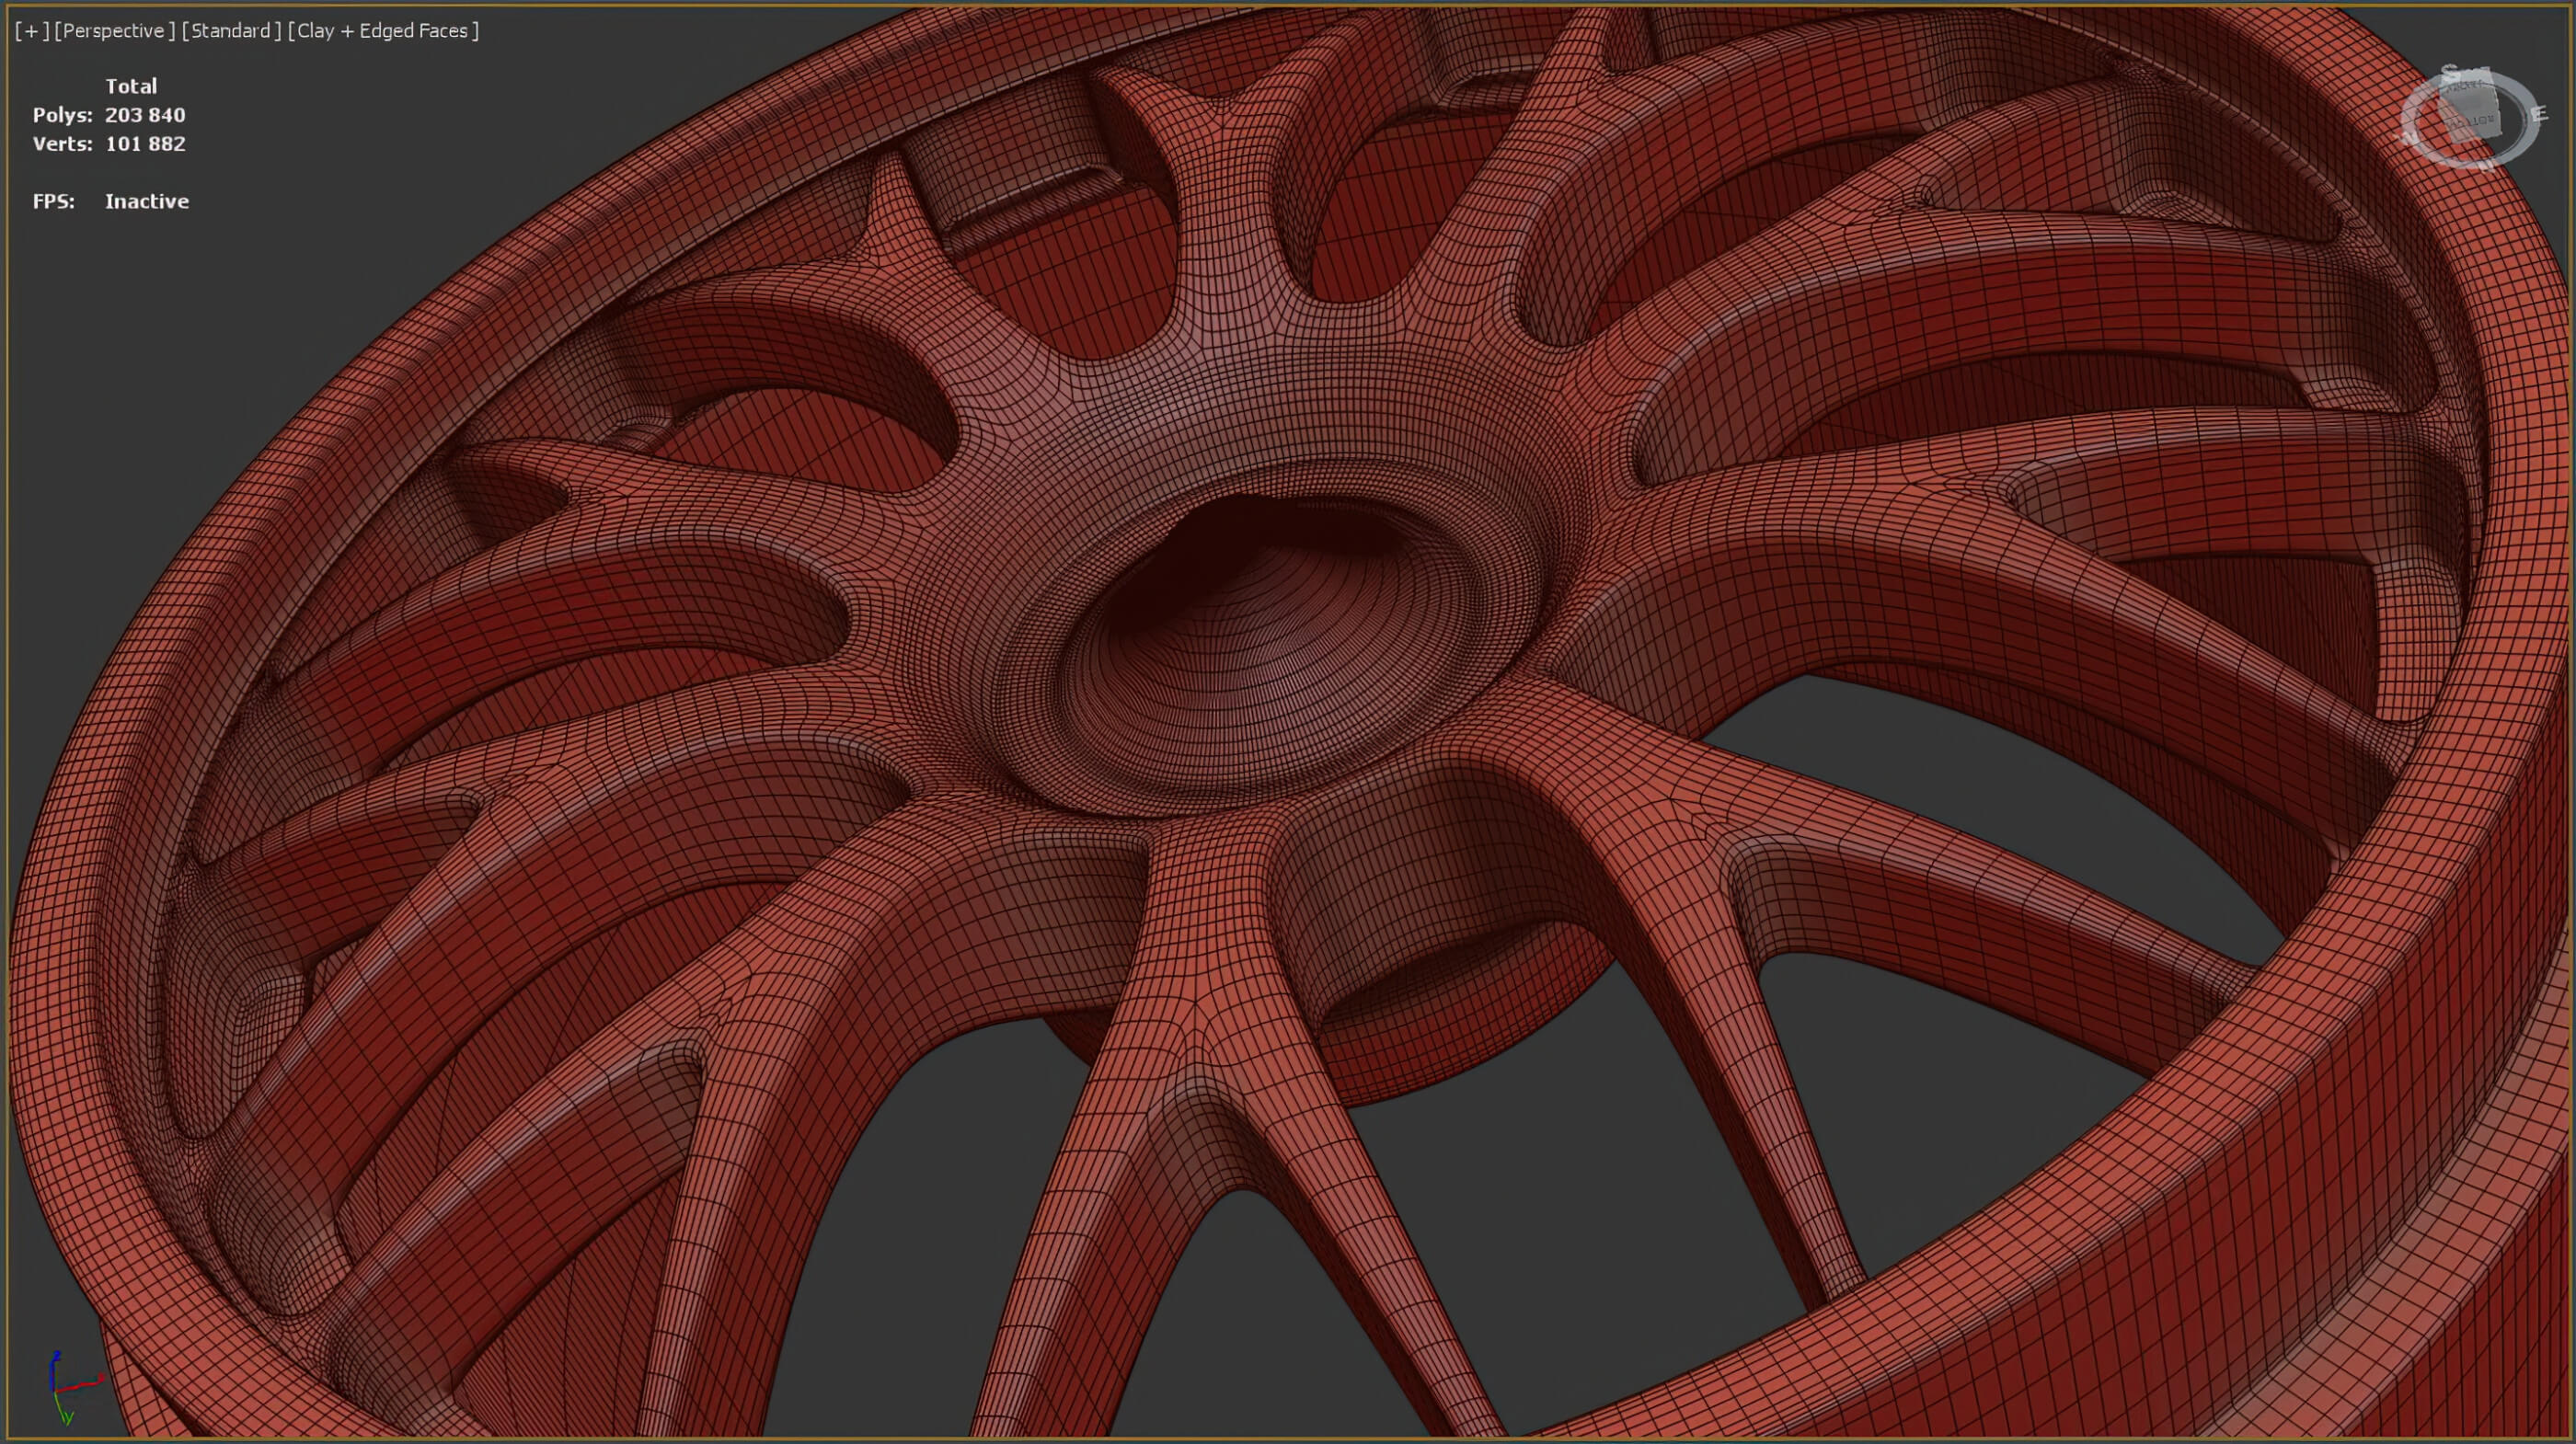Click the Verts count 101 882
This screenshot has height=1444, width=2576.
click(145, 144)
